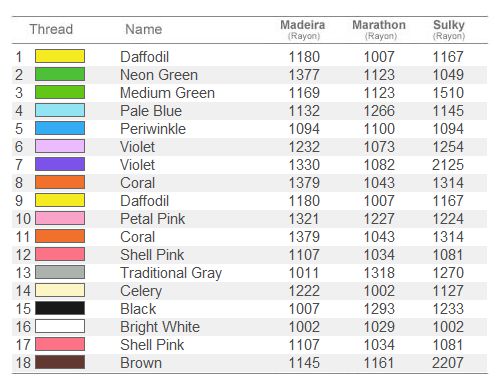
Task: Click the Brown swatch in row 18
Action: (60, 362)
